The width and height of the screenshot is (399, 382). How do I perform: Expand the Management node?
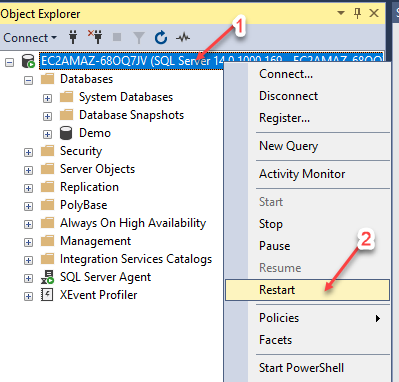click(29, 242)
